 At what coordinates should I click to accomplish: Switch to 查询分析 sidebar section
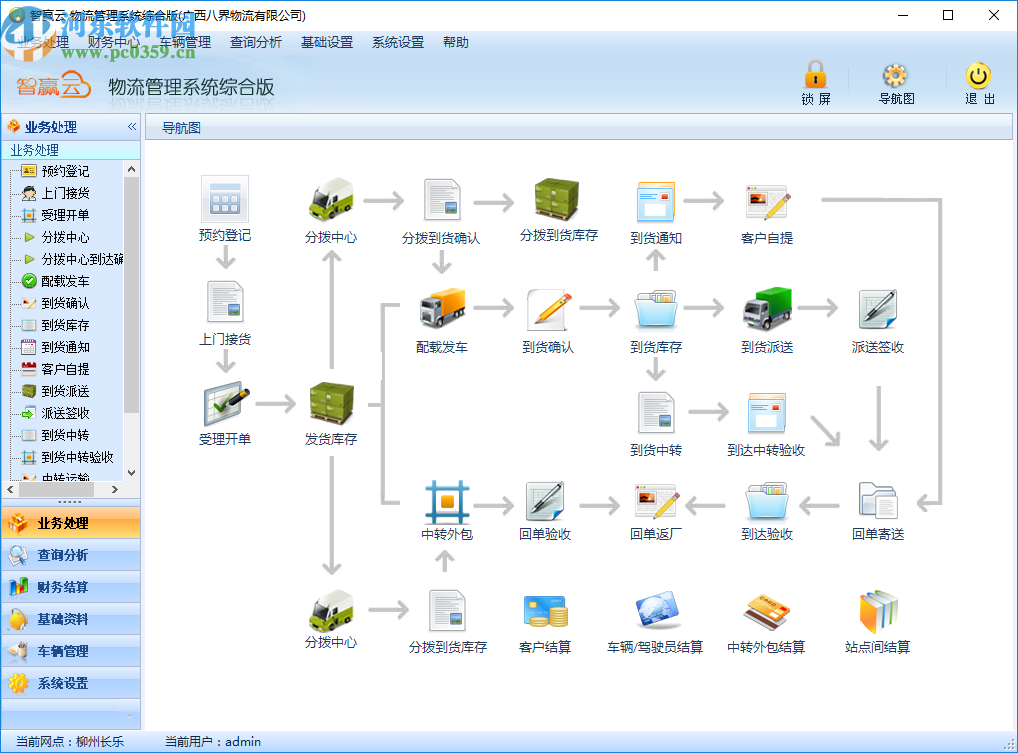[x=71, y=555]
